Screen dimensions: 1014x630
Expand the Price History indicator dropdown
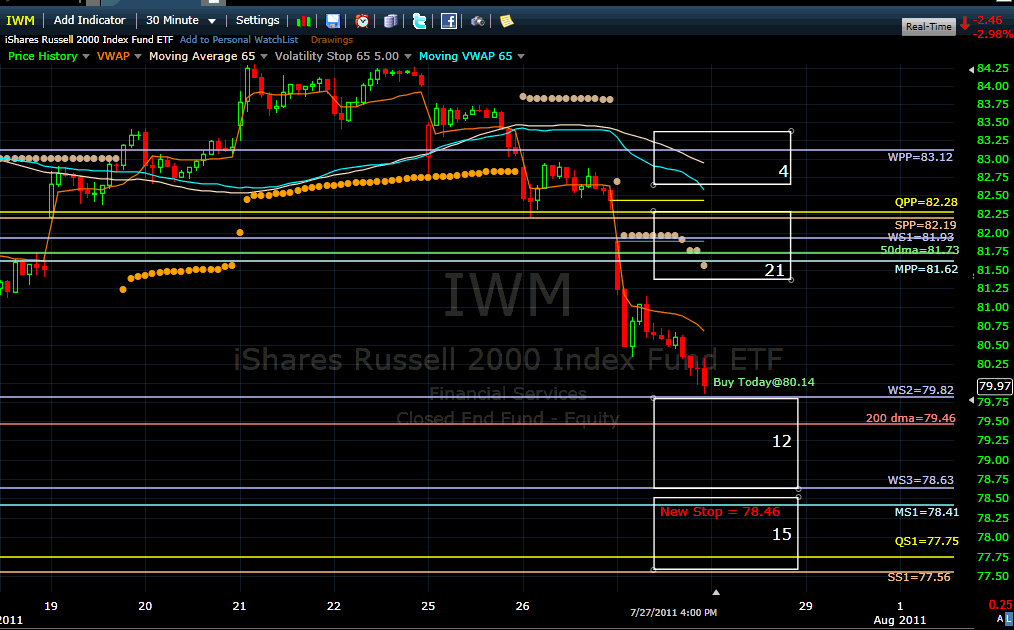pyautogui.click(x=86, y=57)
